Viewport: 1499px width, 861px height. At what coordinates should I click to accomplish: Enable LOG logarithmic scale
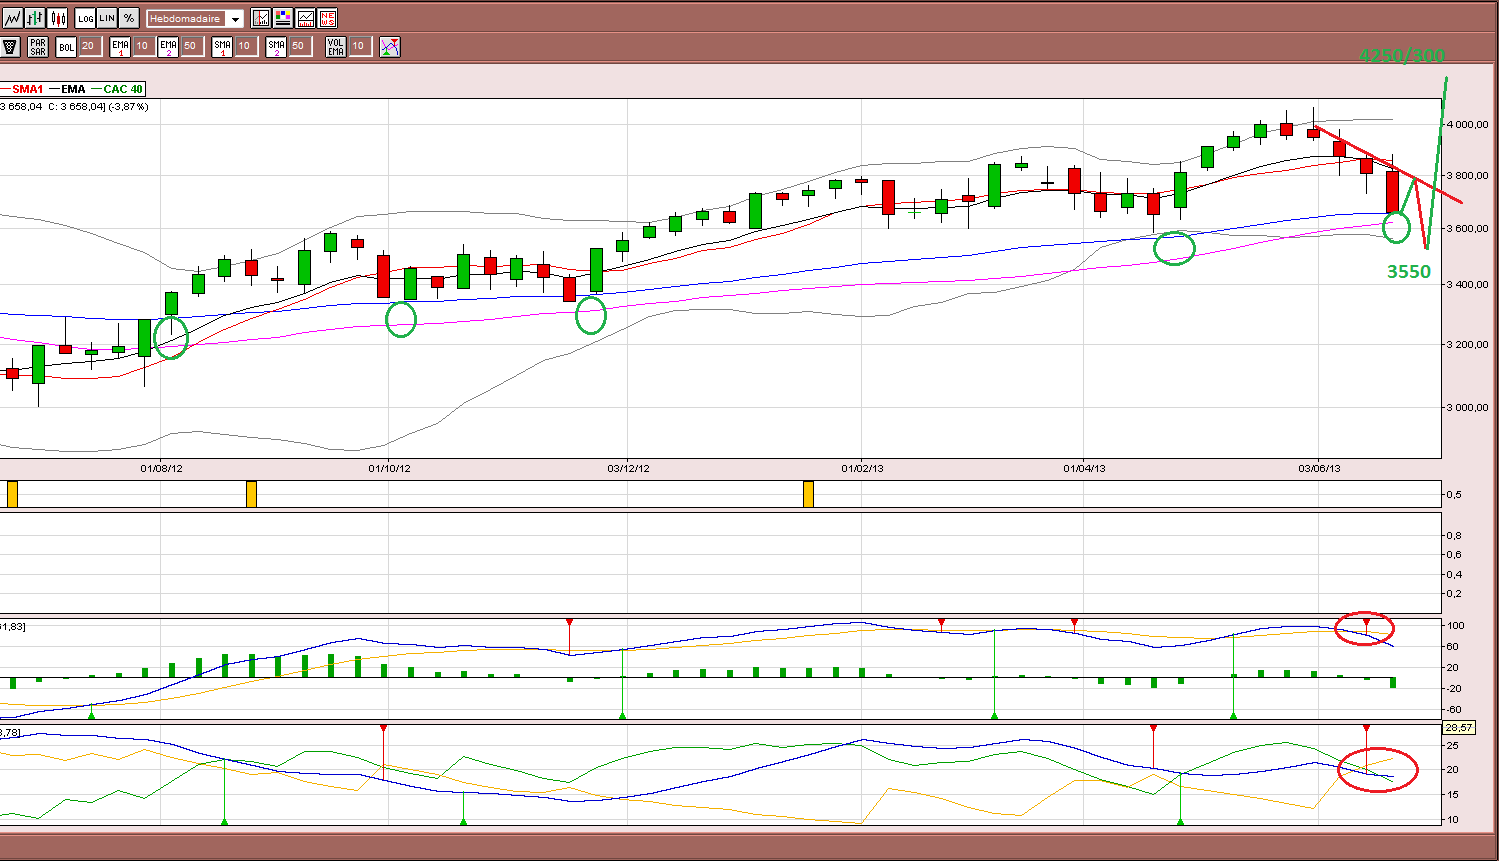(x=85, y=18)
